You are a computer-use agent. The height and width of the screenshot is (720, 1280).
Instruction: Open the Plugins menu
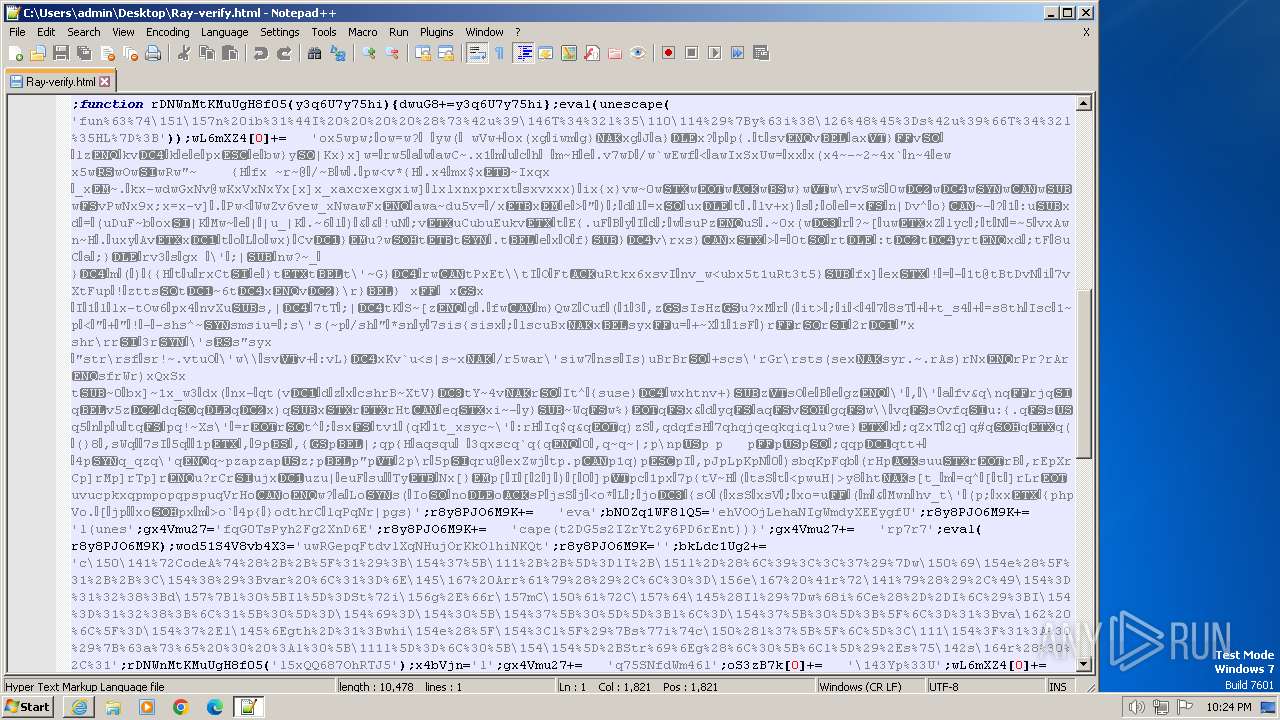437,32
